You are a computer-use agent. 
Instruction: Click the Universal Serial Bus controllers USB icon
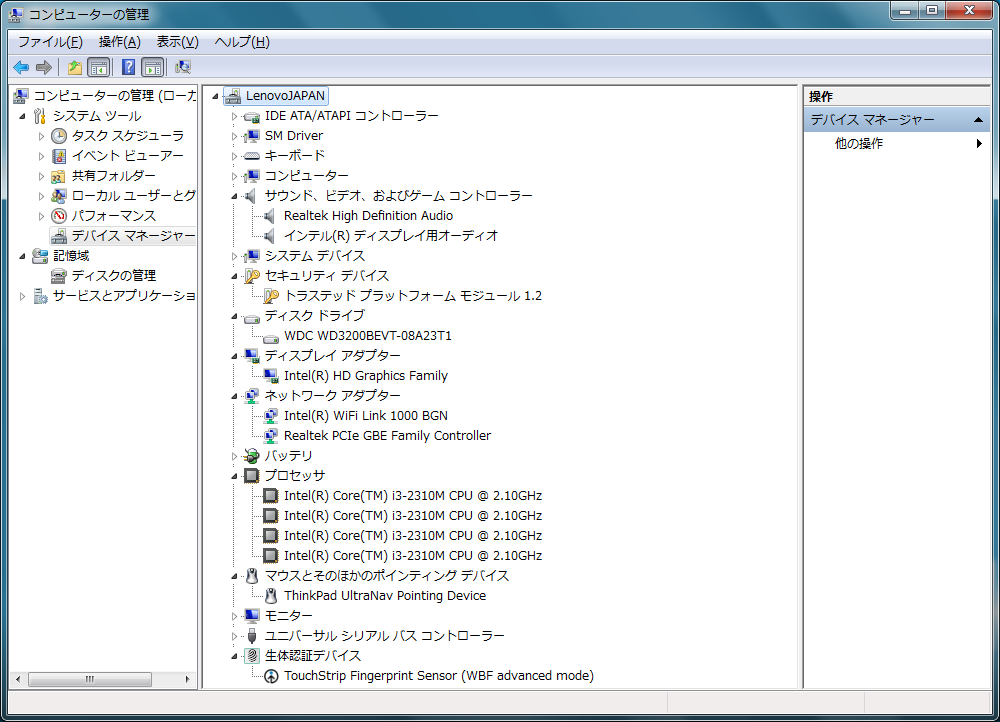point(252,636)
